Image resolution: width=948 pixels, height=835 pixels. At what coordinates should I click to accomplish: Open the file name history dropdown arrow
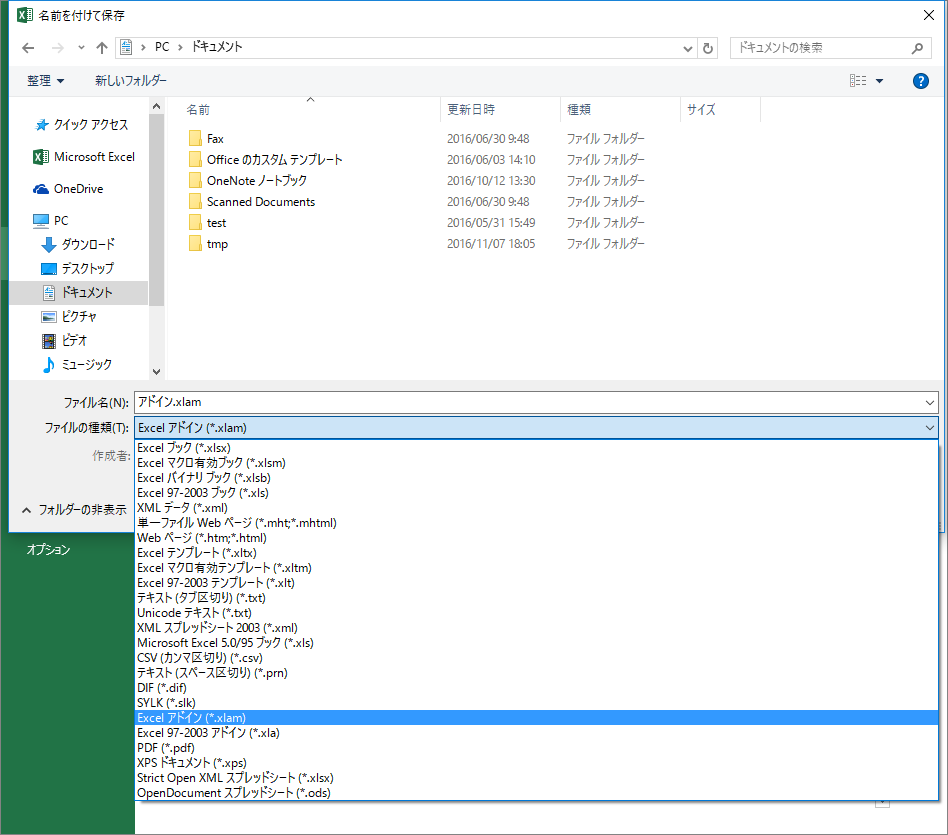click(x=929, y=403)
